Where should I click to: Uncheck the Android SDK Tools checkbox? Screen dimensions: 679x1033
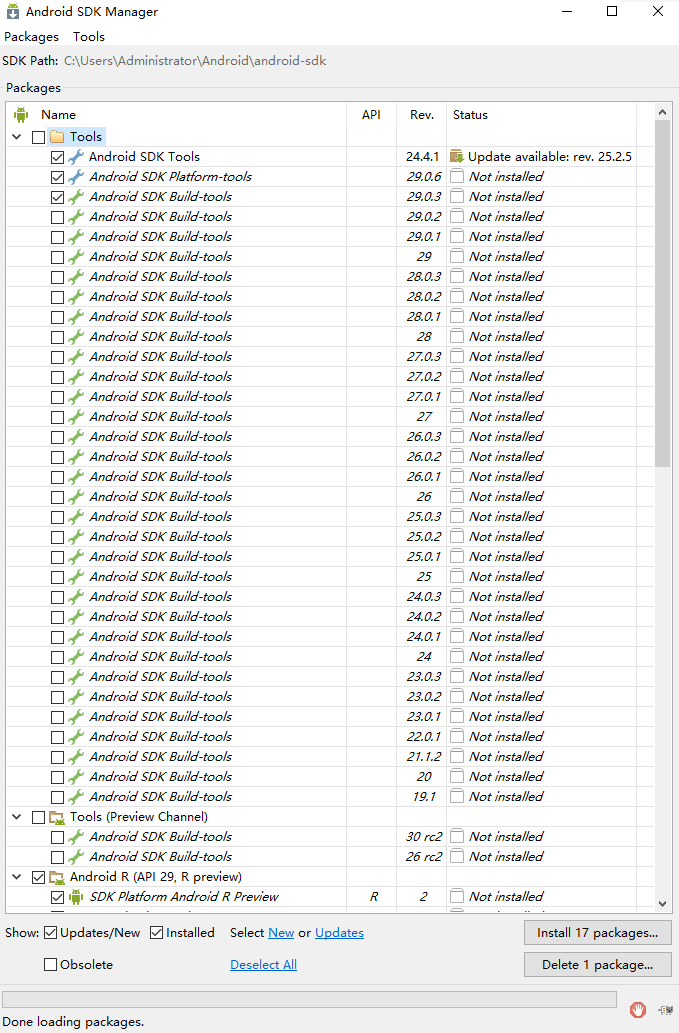(57, 157)
